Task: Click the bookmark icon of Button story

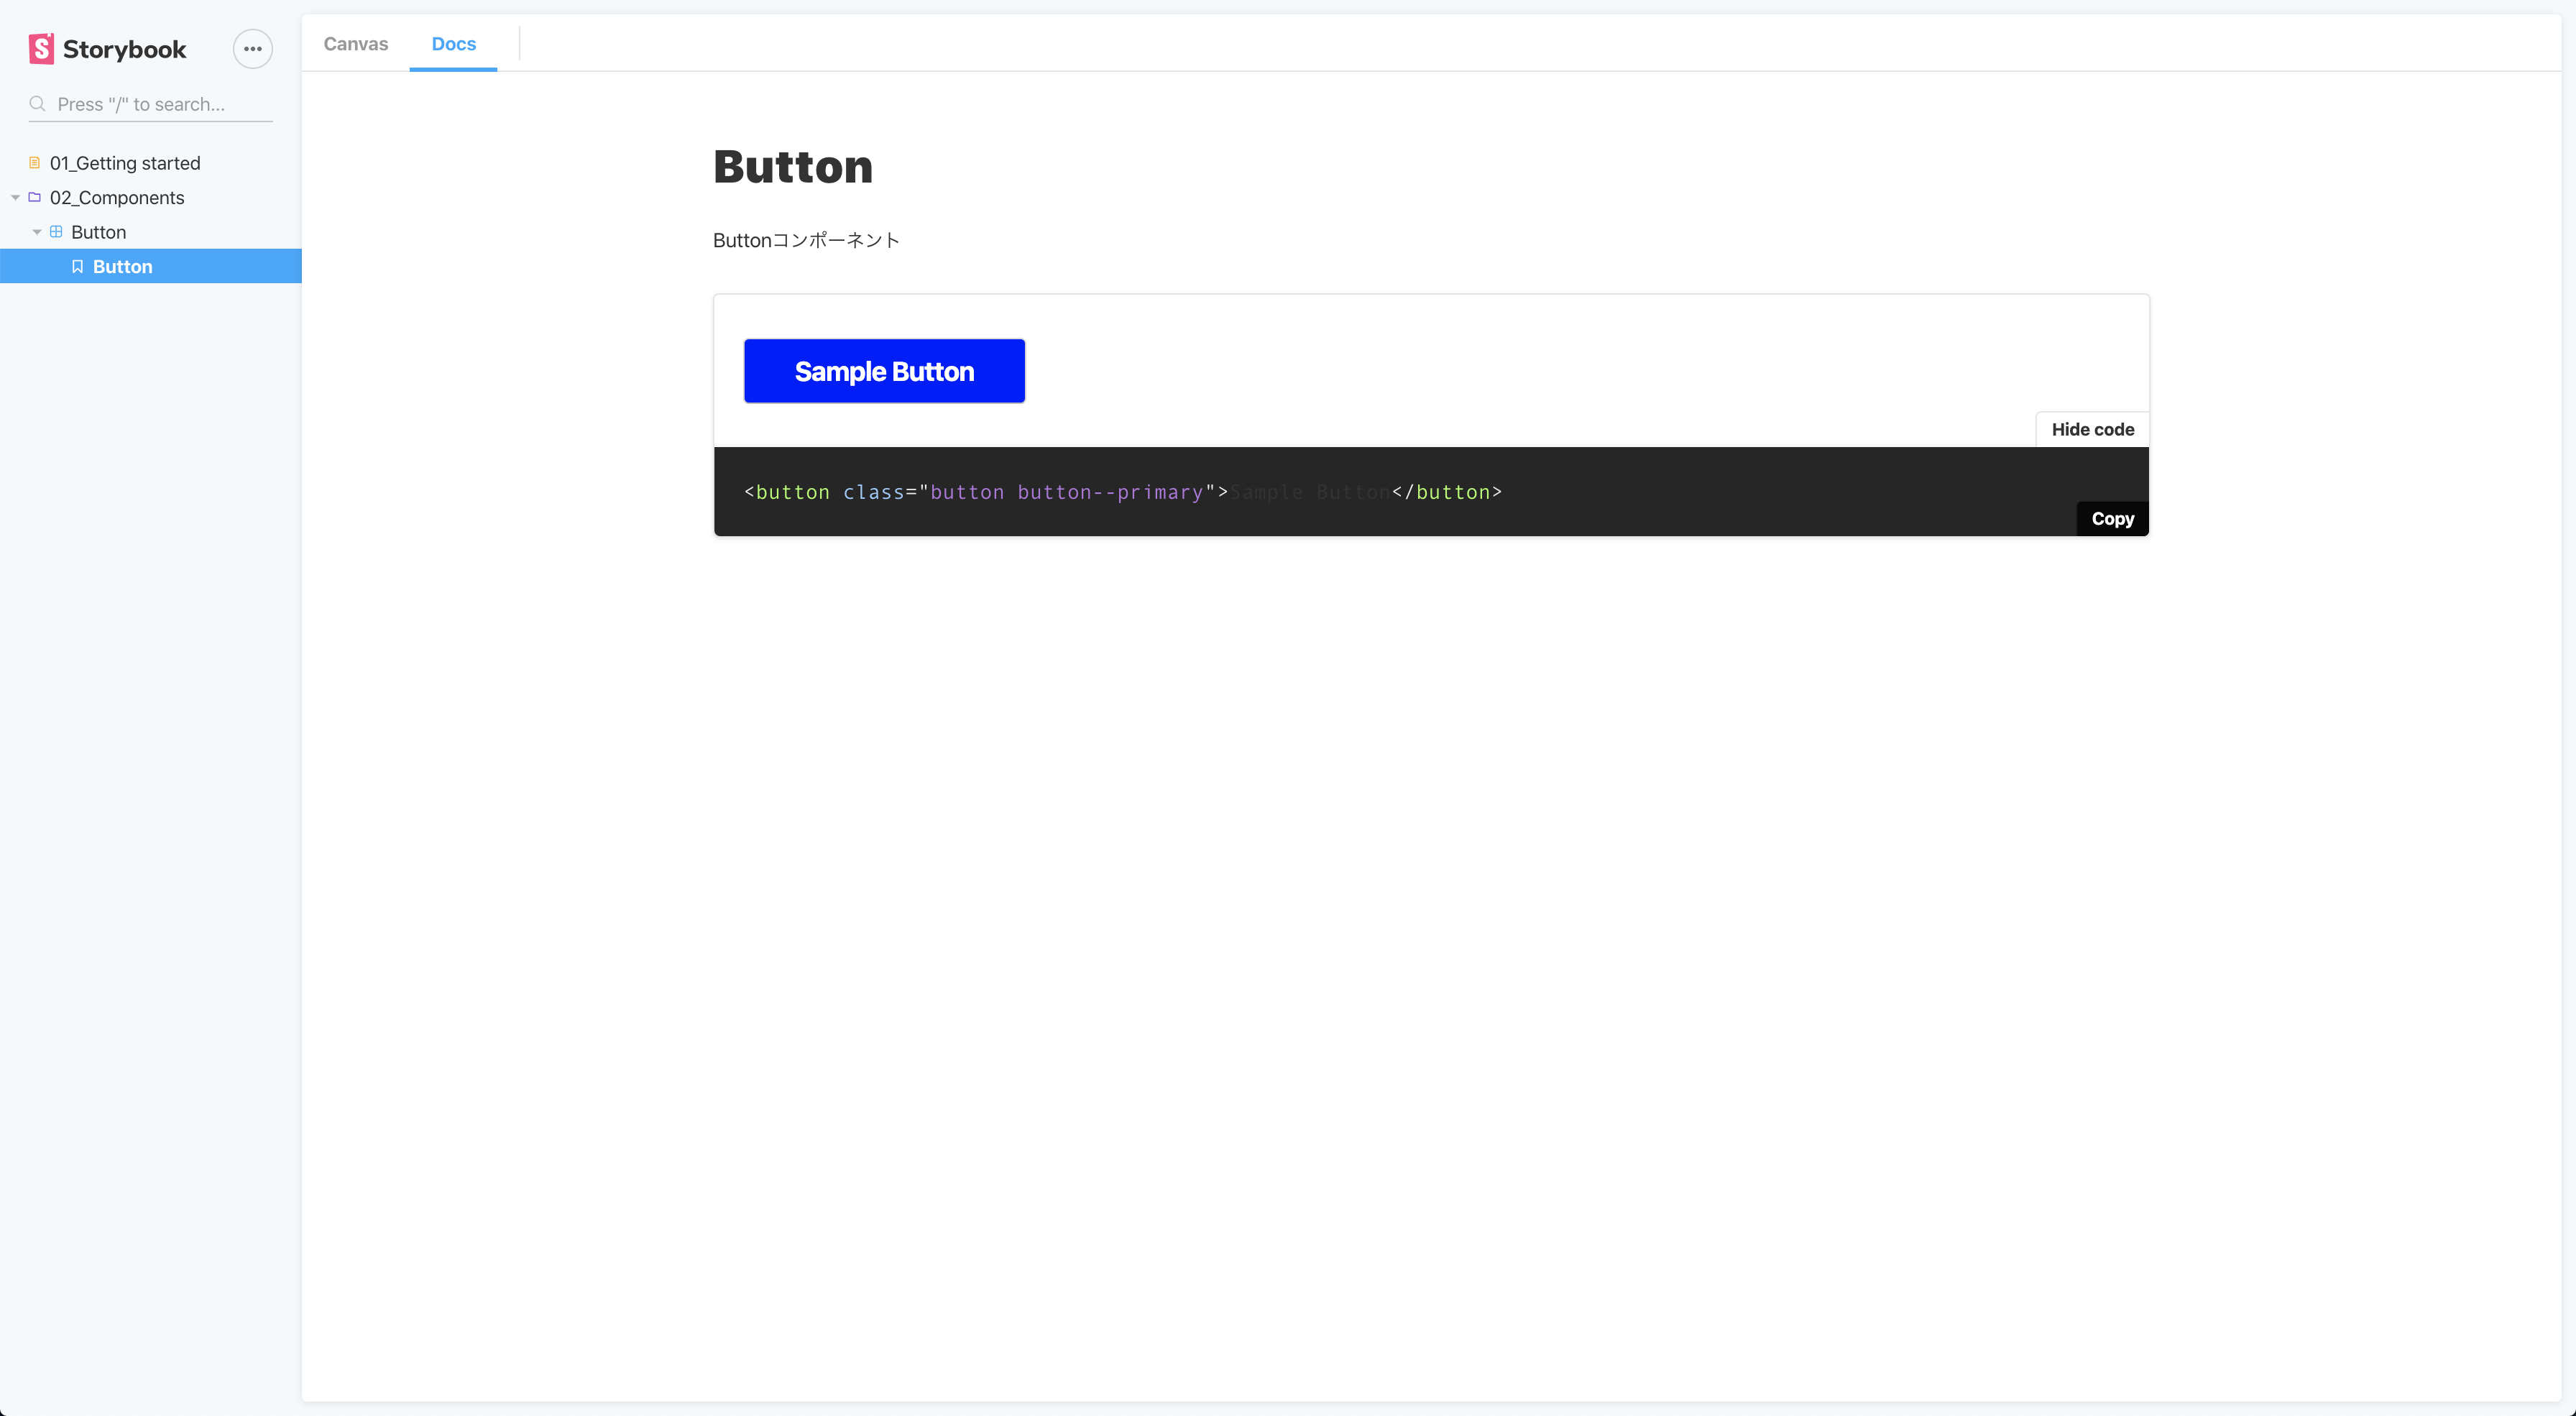Action: click(x=77, y=267)
